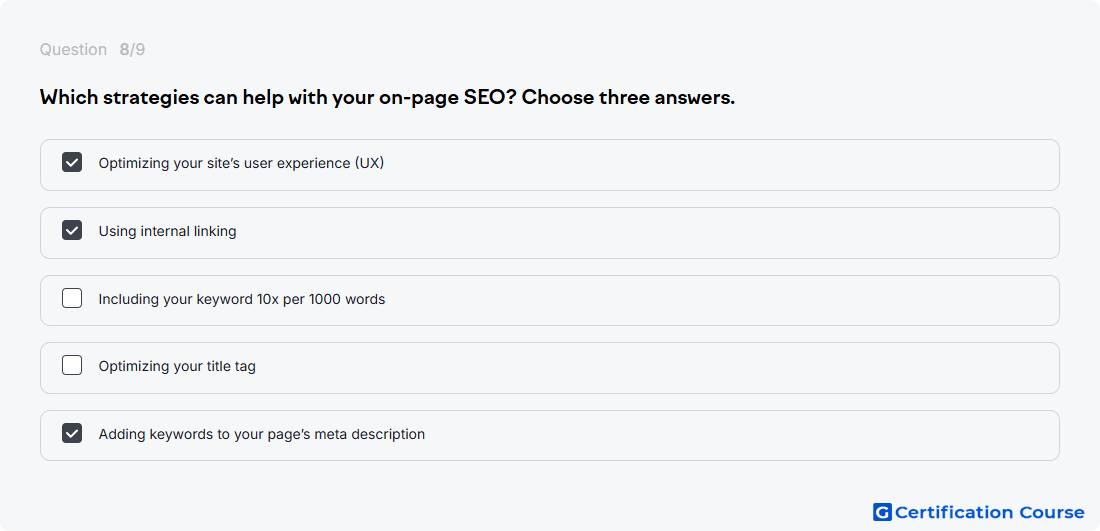This screenshot has height=531, width=1100.
Task: Select the "Adding keywords to meta description" answer text
Action: (x=262, y=434)
